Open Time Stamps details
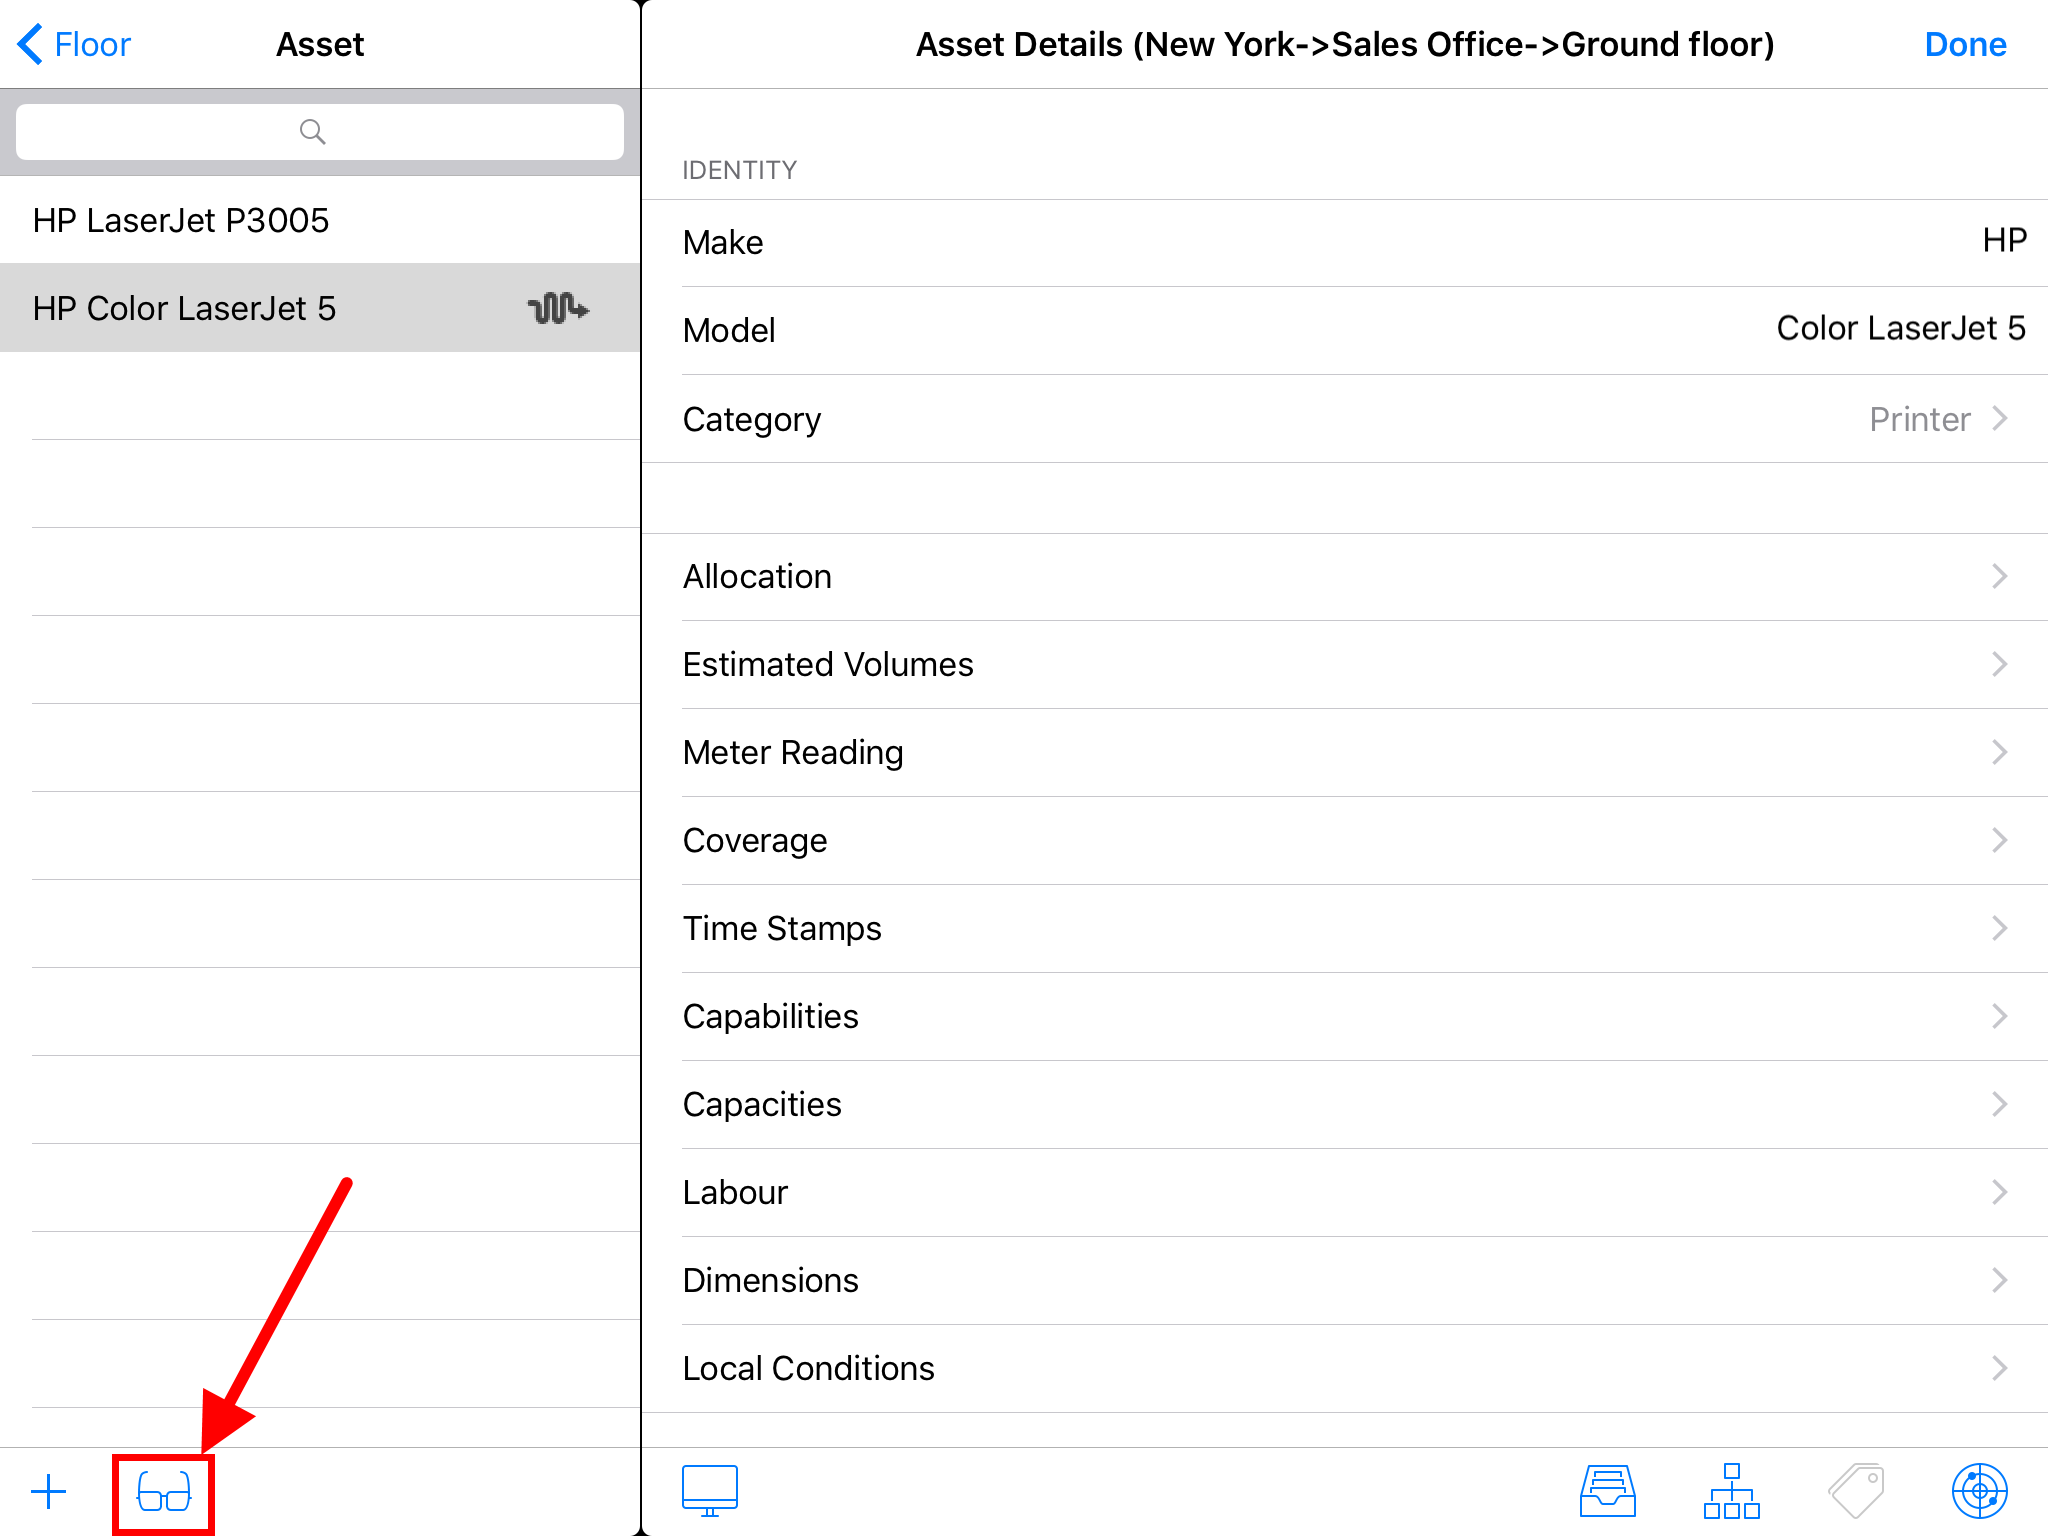 click(1345, 929)
